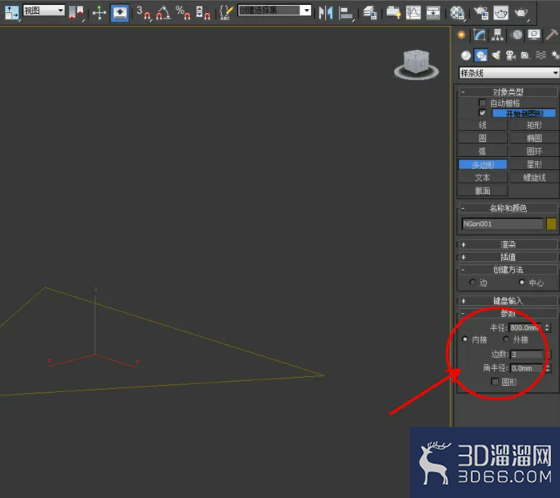
Task: Switch to the Utilities hammer tab
Action: (x=551, y=35)
